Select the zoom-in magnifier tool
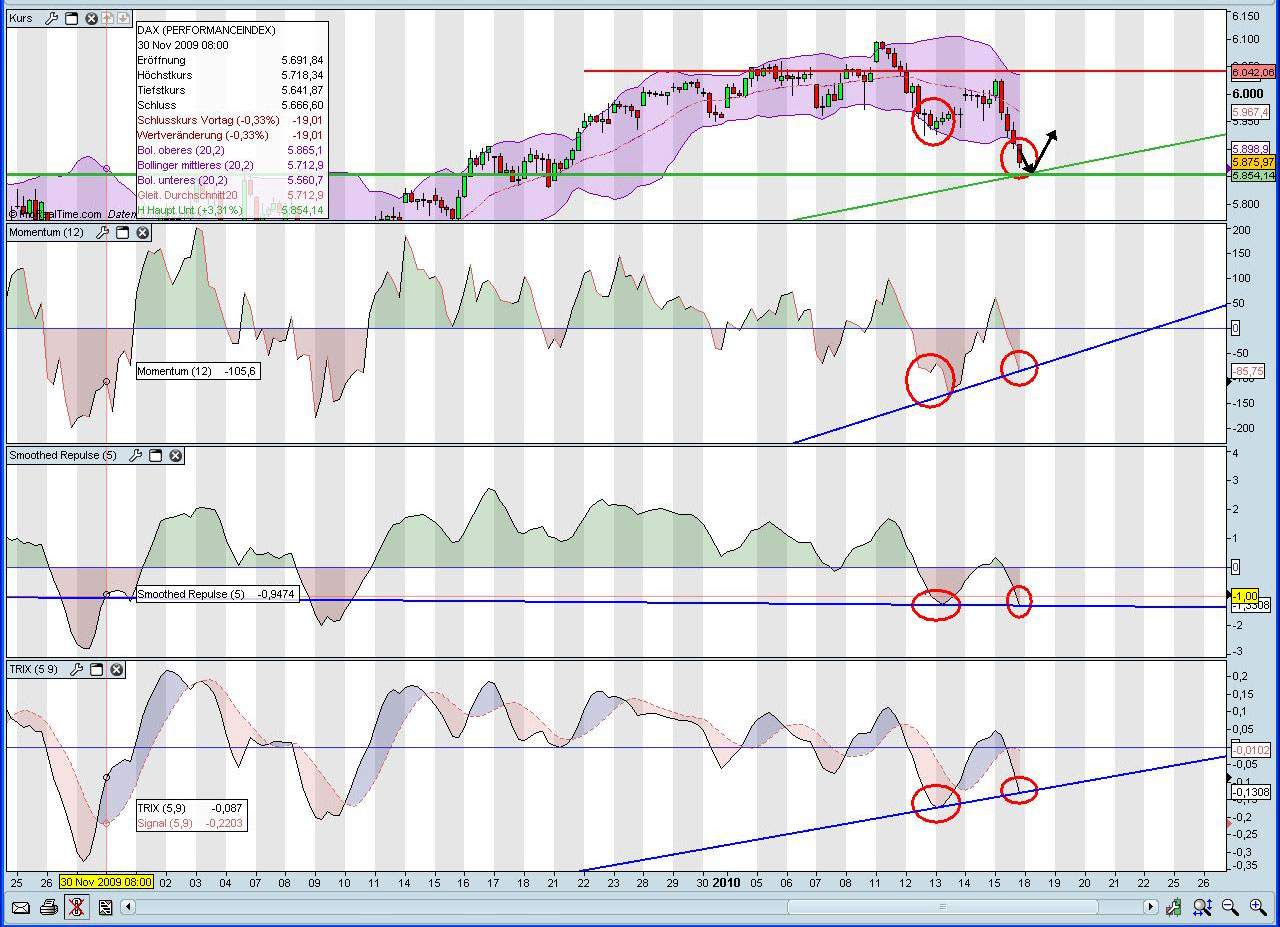This screenshot has width=1280, height=927. point(1257,907)
